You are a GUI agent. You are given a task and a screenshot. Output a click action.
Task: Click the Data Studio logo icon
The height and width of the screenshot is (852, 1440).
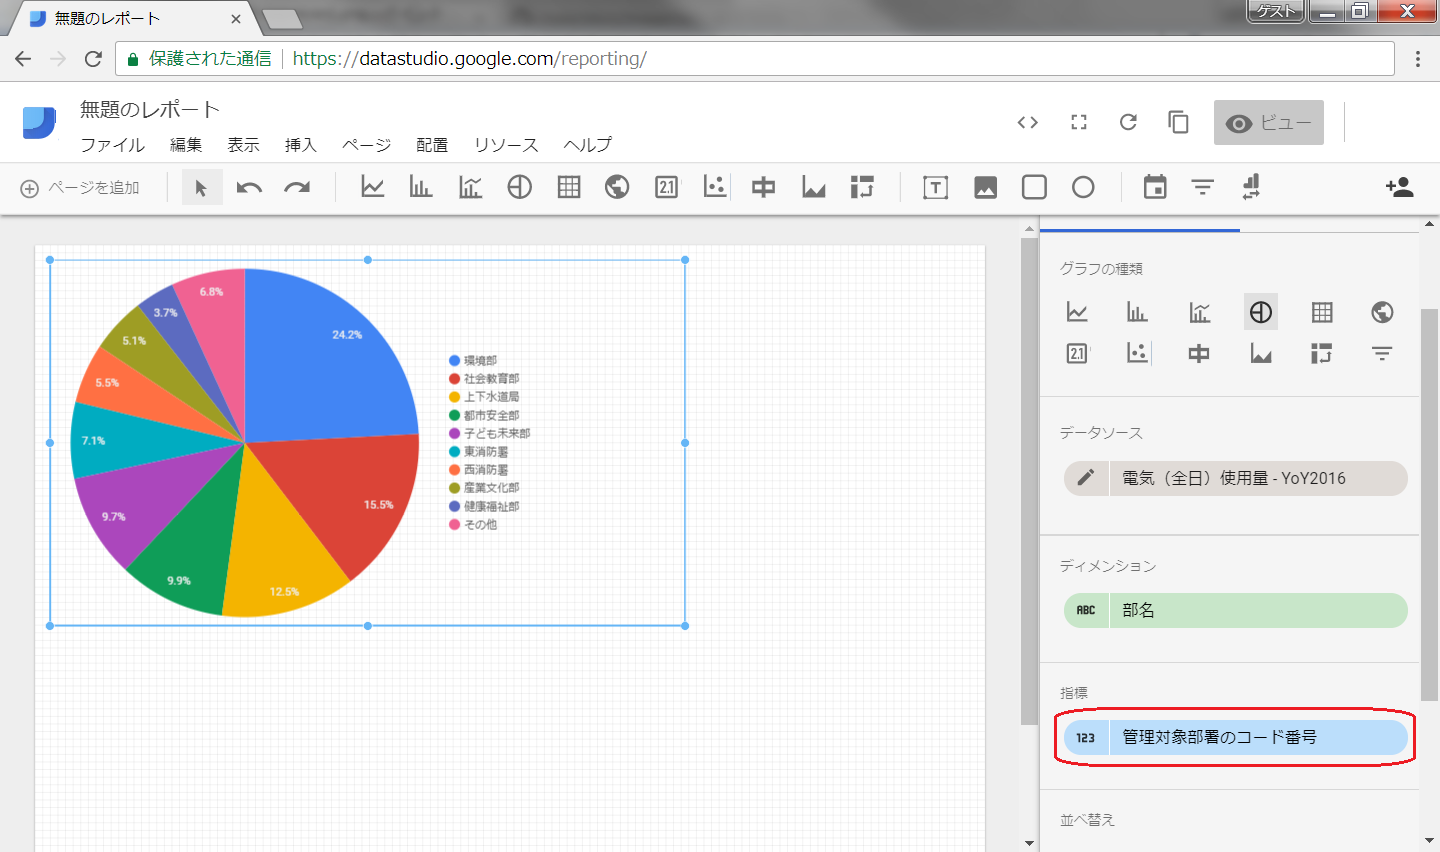[39, 122]
